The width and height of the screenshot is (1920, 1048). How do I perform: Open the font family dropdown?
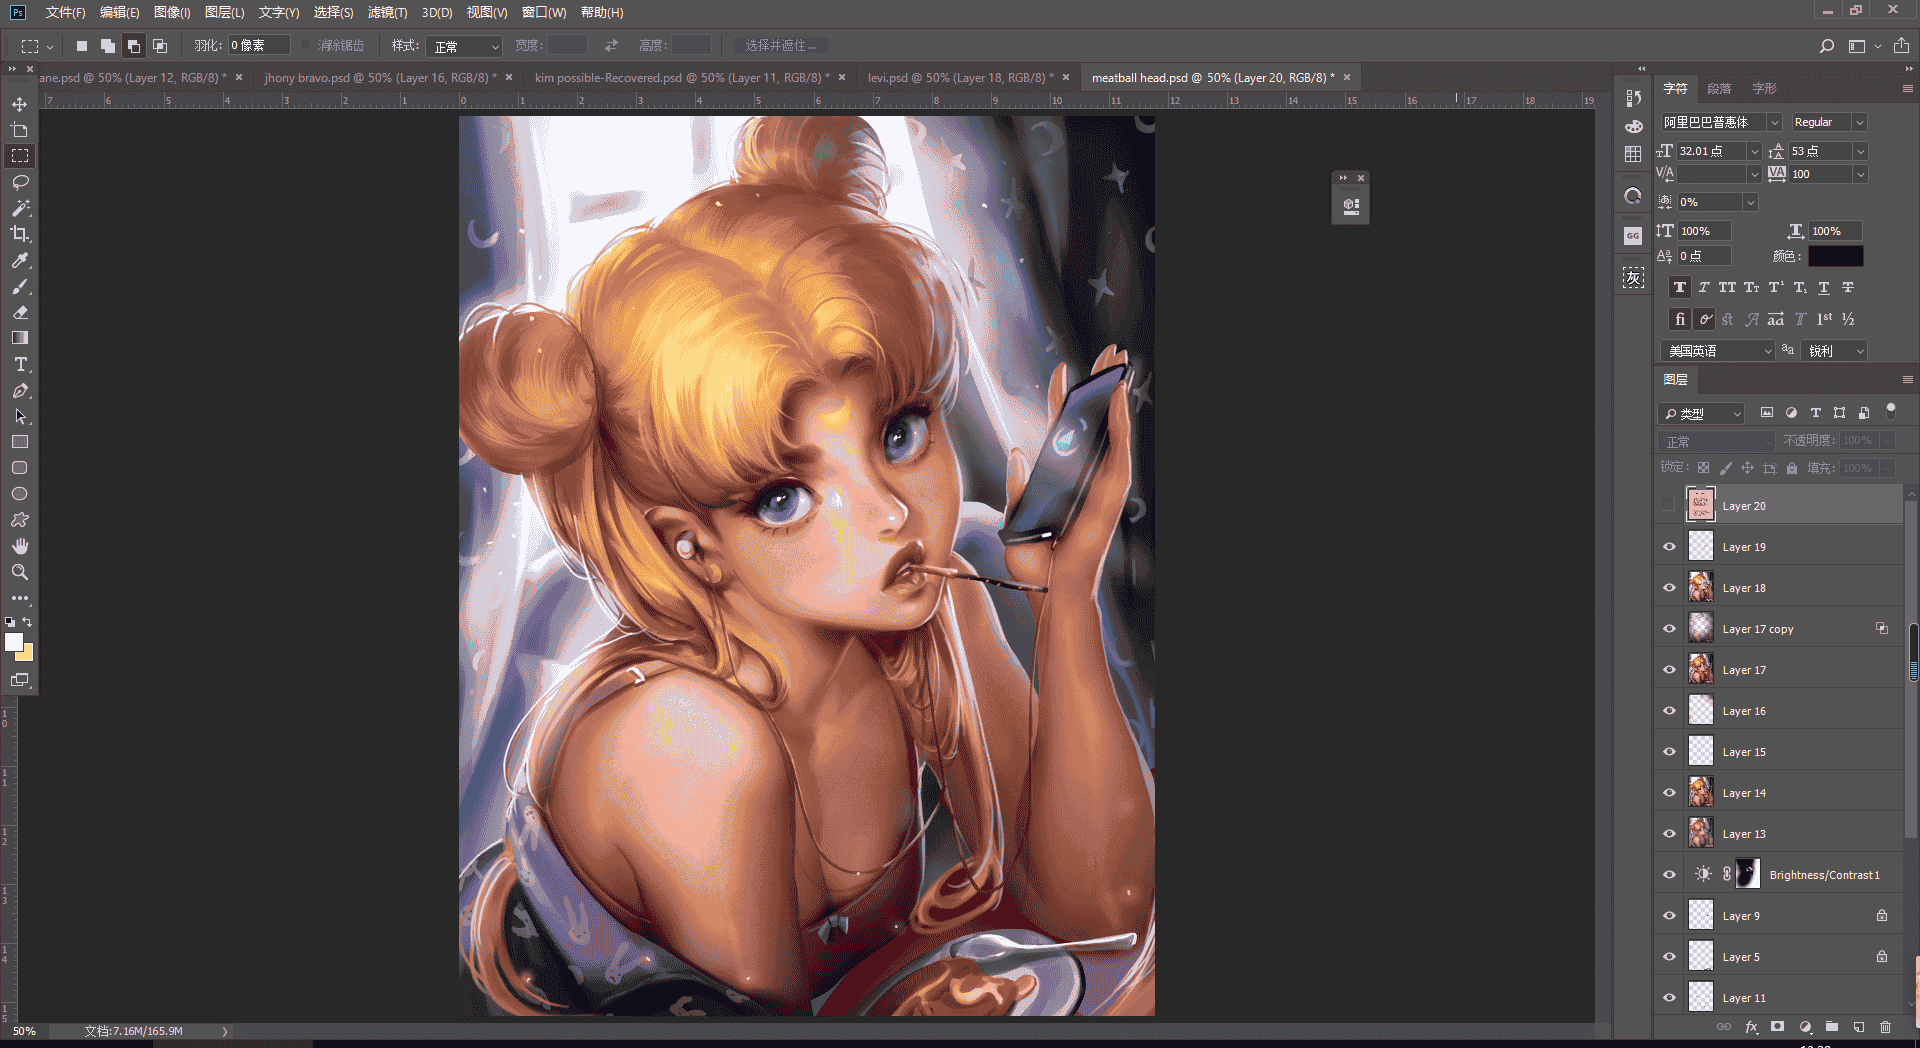[1773, 122]
